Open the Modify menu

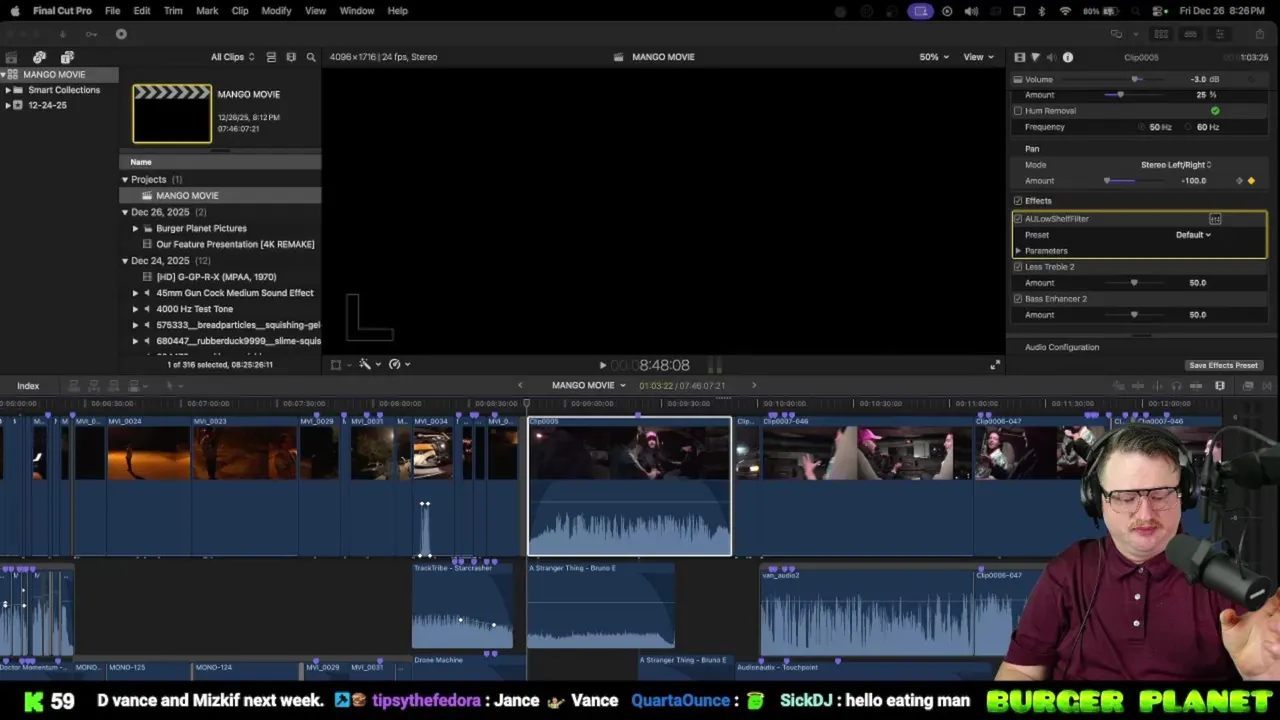276,11
